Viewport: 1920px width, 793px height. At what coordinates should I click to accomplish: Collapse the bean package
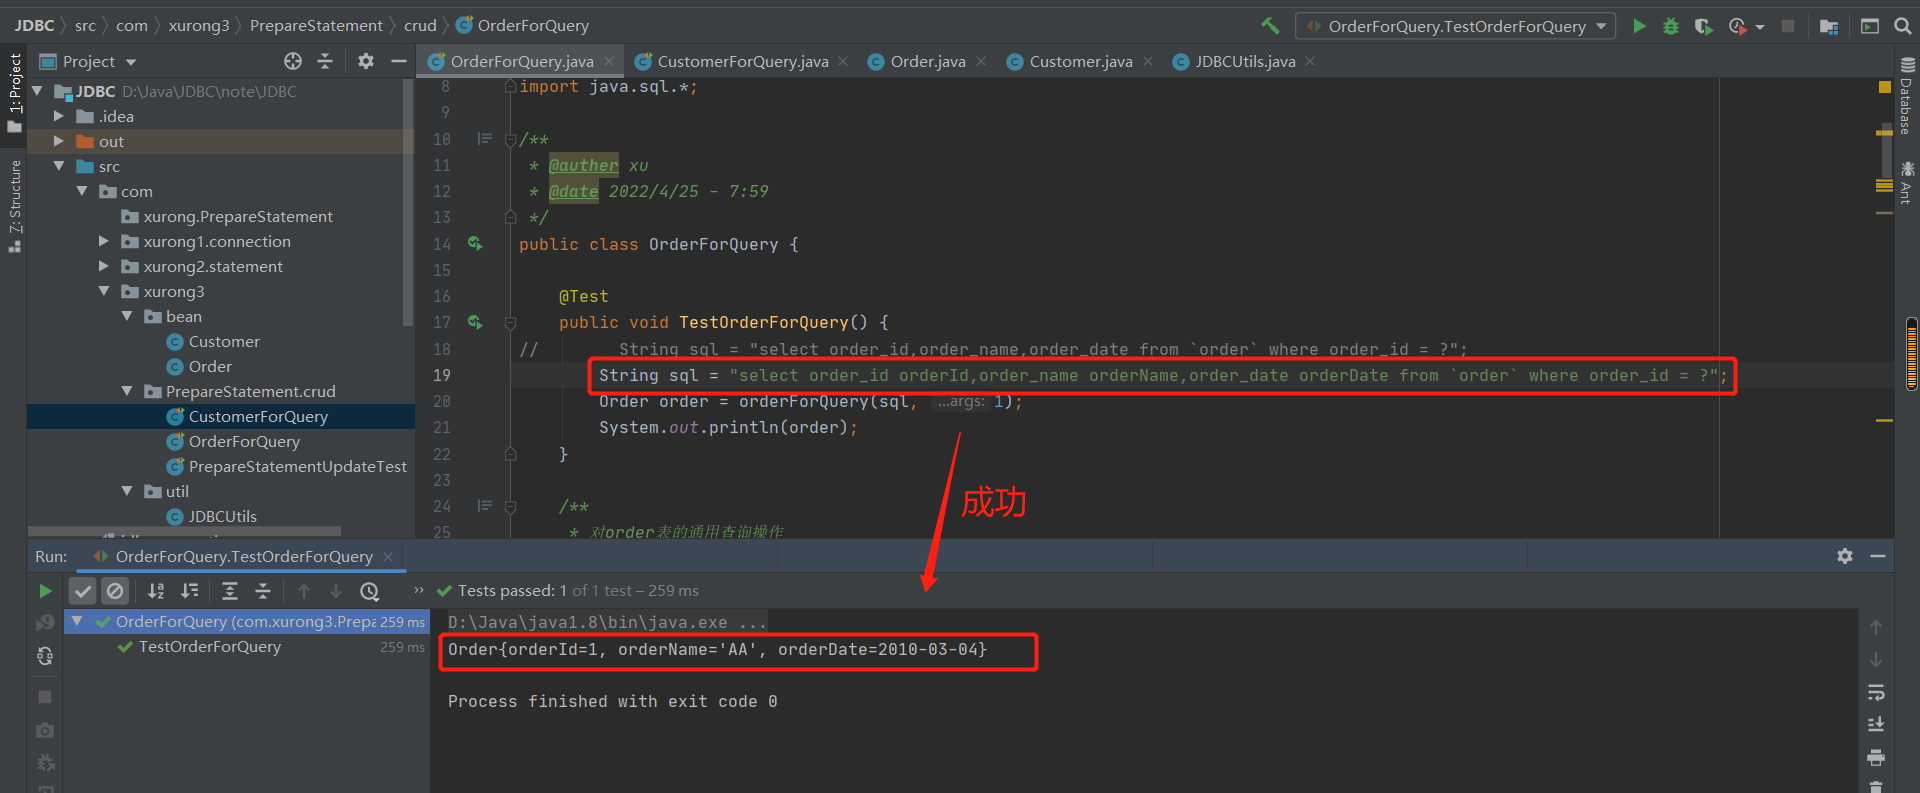tap(127, 316)
